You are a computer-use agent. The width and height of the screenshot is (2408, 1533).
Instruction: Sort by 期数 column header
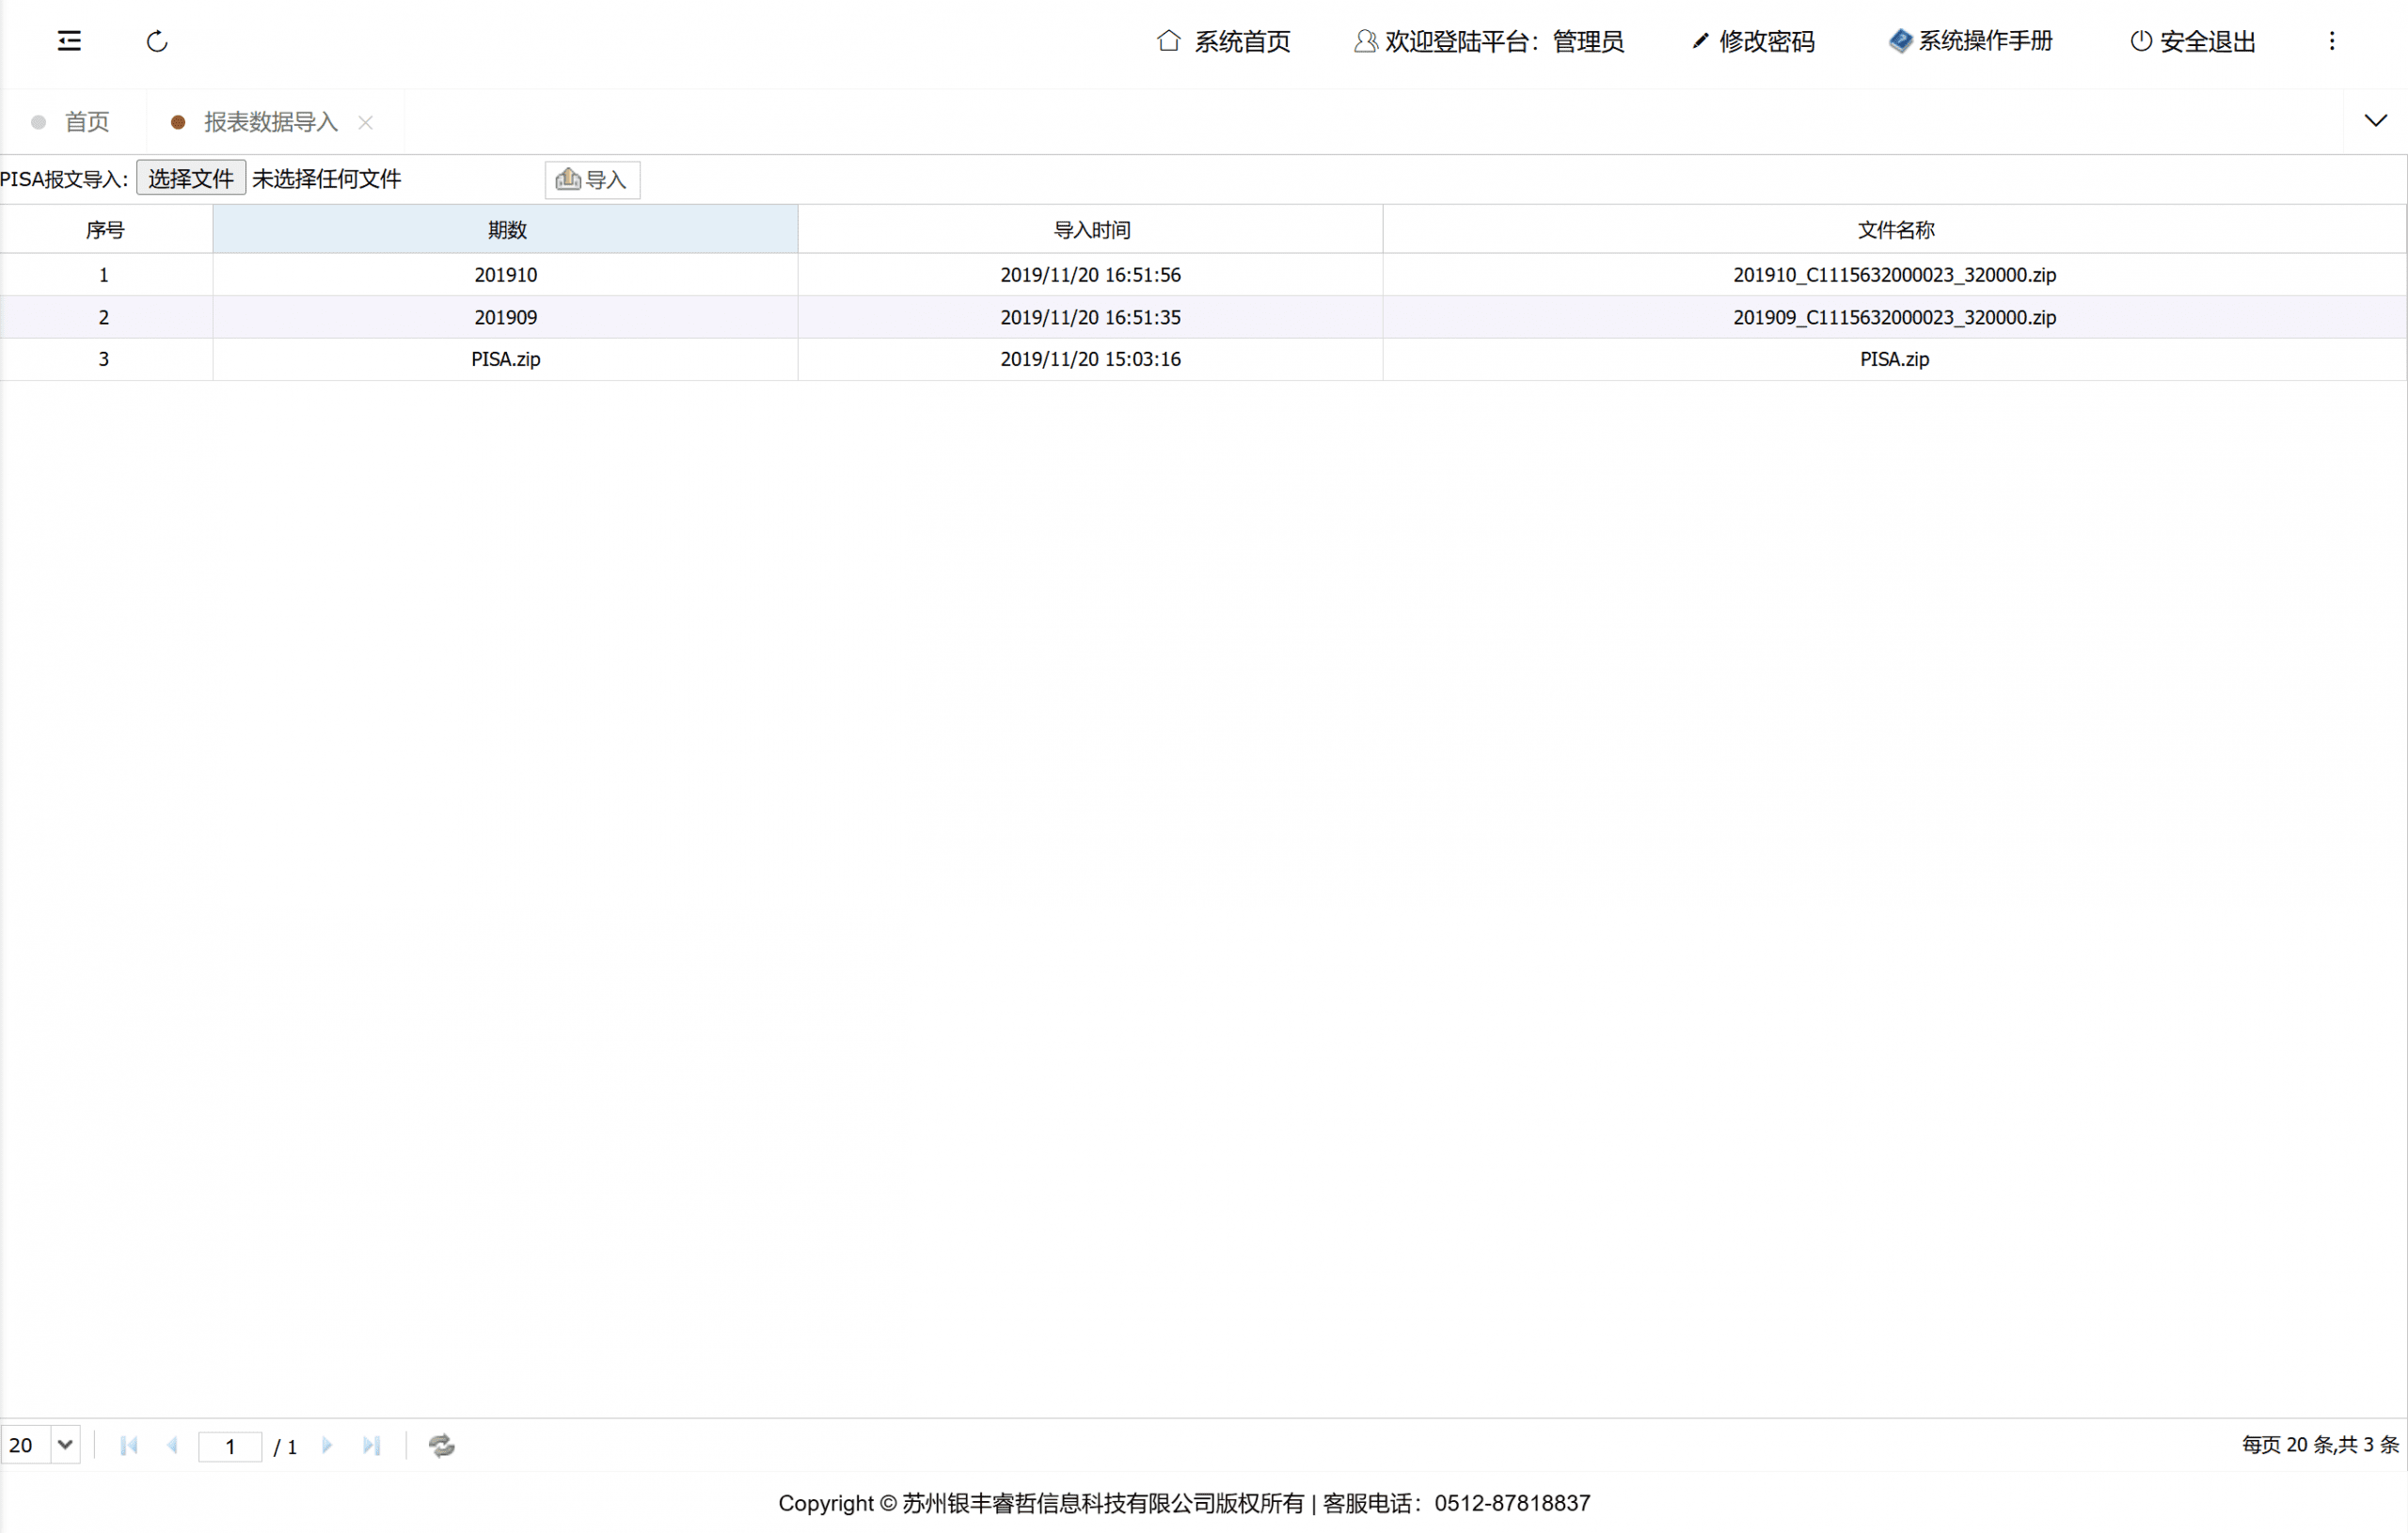coord(506,230)
